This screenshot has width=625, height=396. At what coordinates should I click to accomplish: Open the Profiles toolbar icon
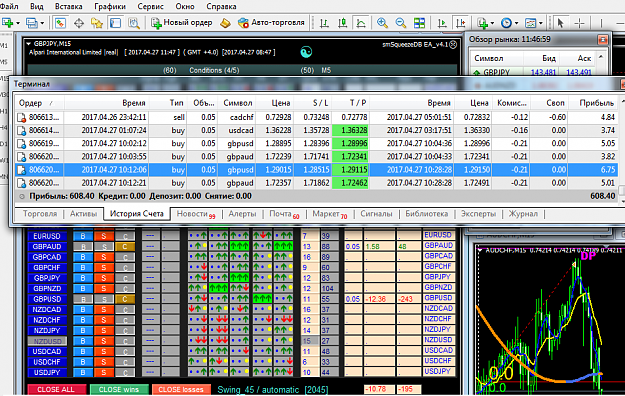(31, 23)
